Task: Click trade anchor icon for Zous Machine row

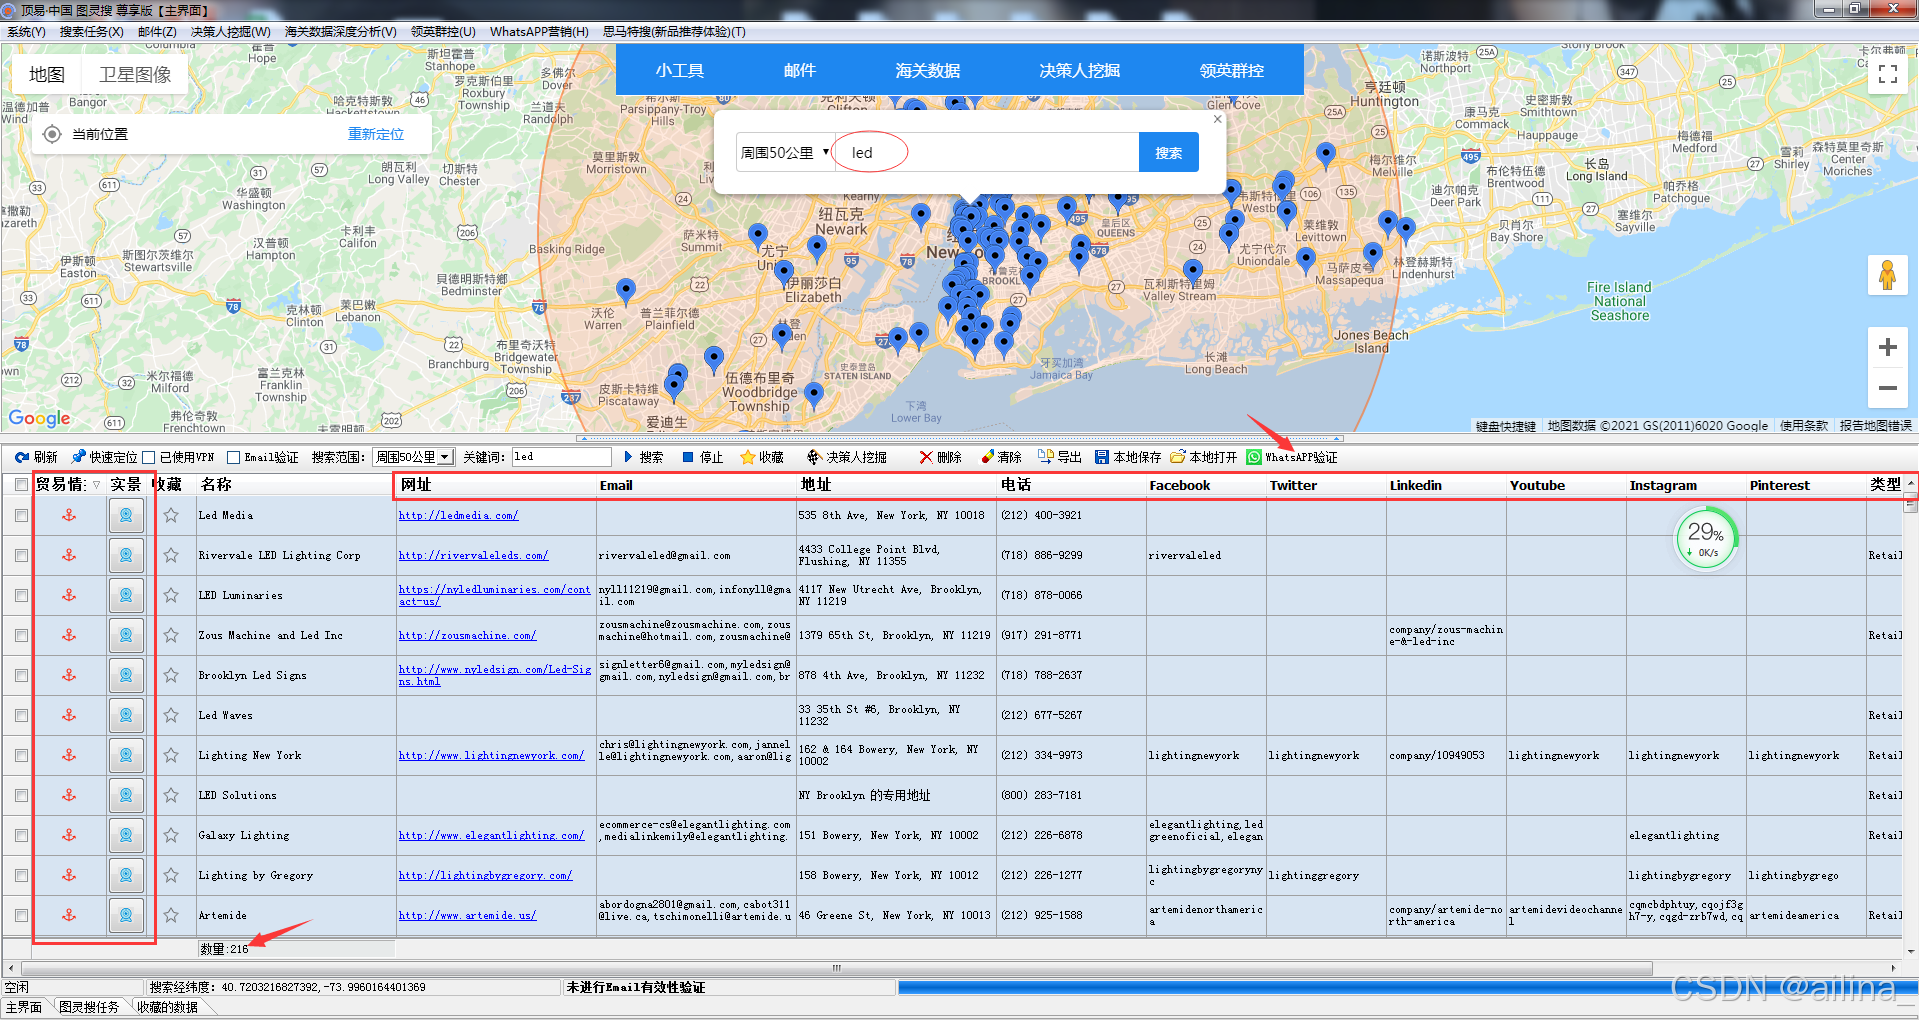Action: click(x=69, y=635)
